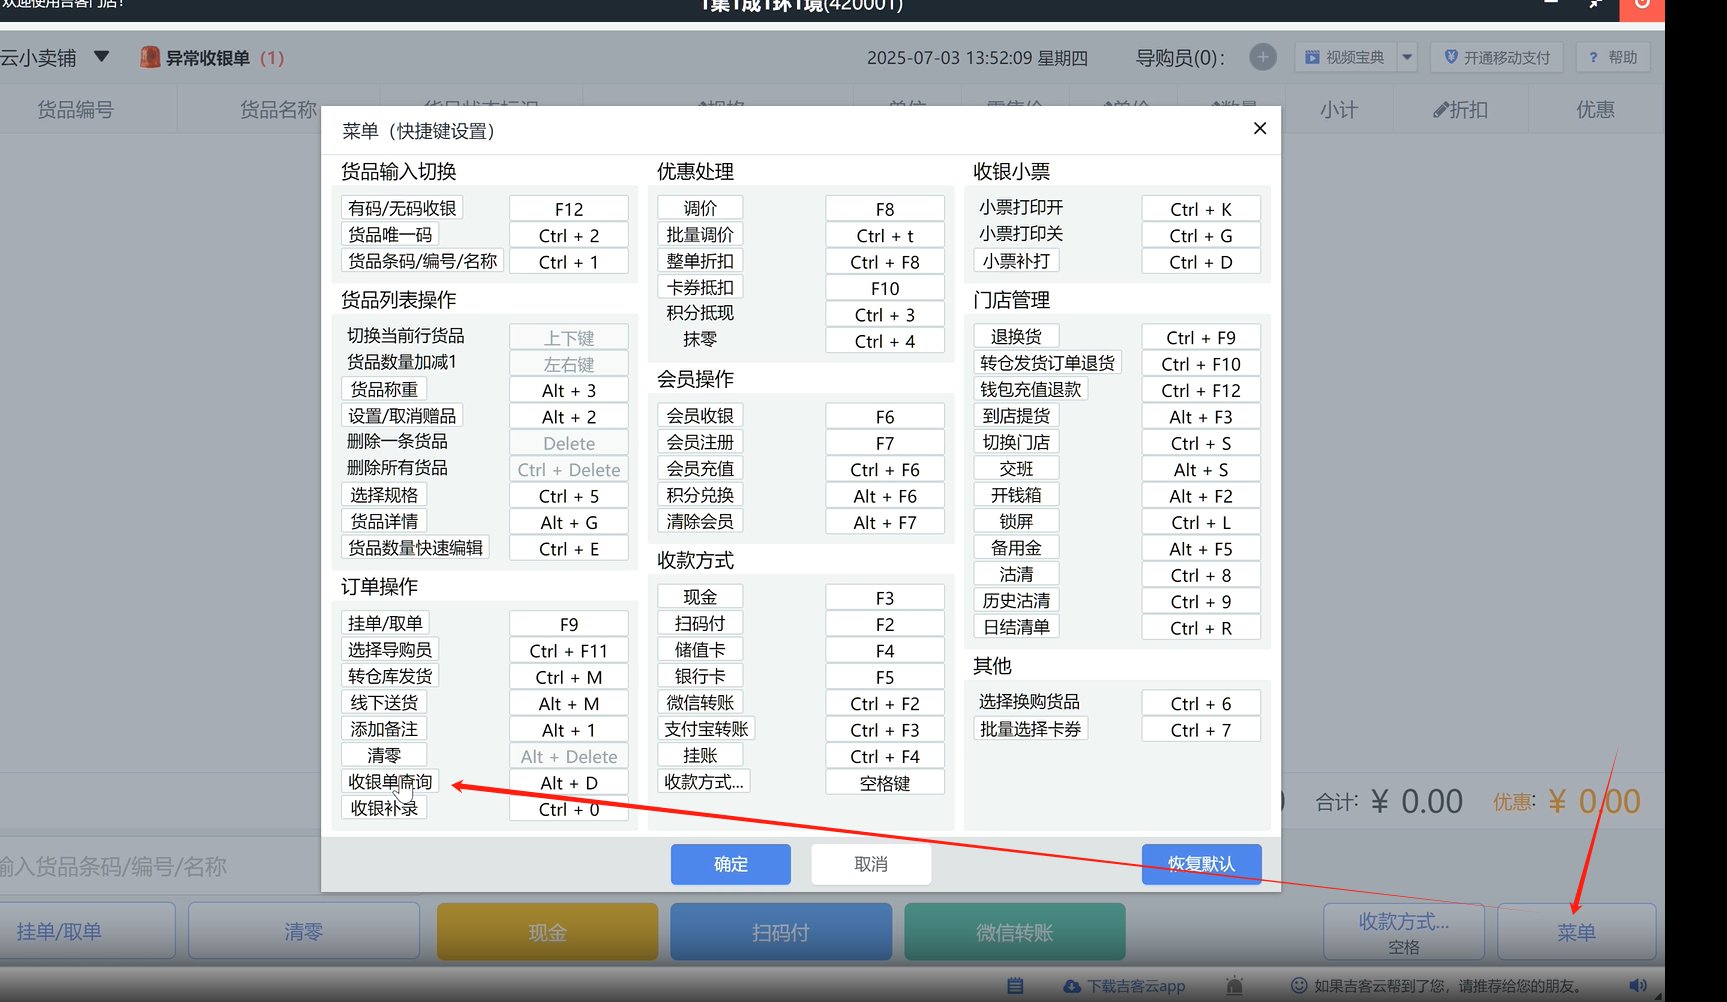Open the dropdown arrow beside 视频宝典
The width and height of the screenshot is (1727, 1002).
pos(1407,57)
